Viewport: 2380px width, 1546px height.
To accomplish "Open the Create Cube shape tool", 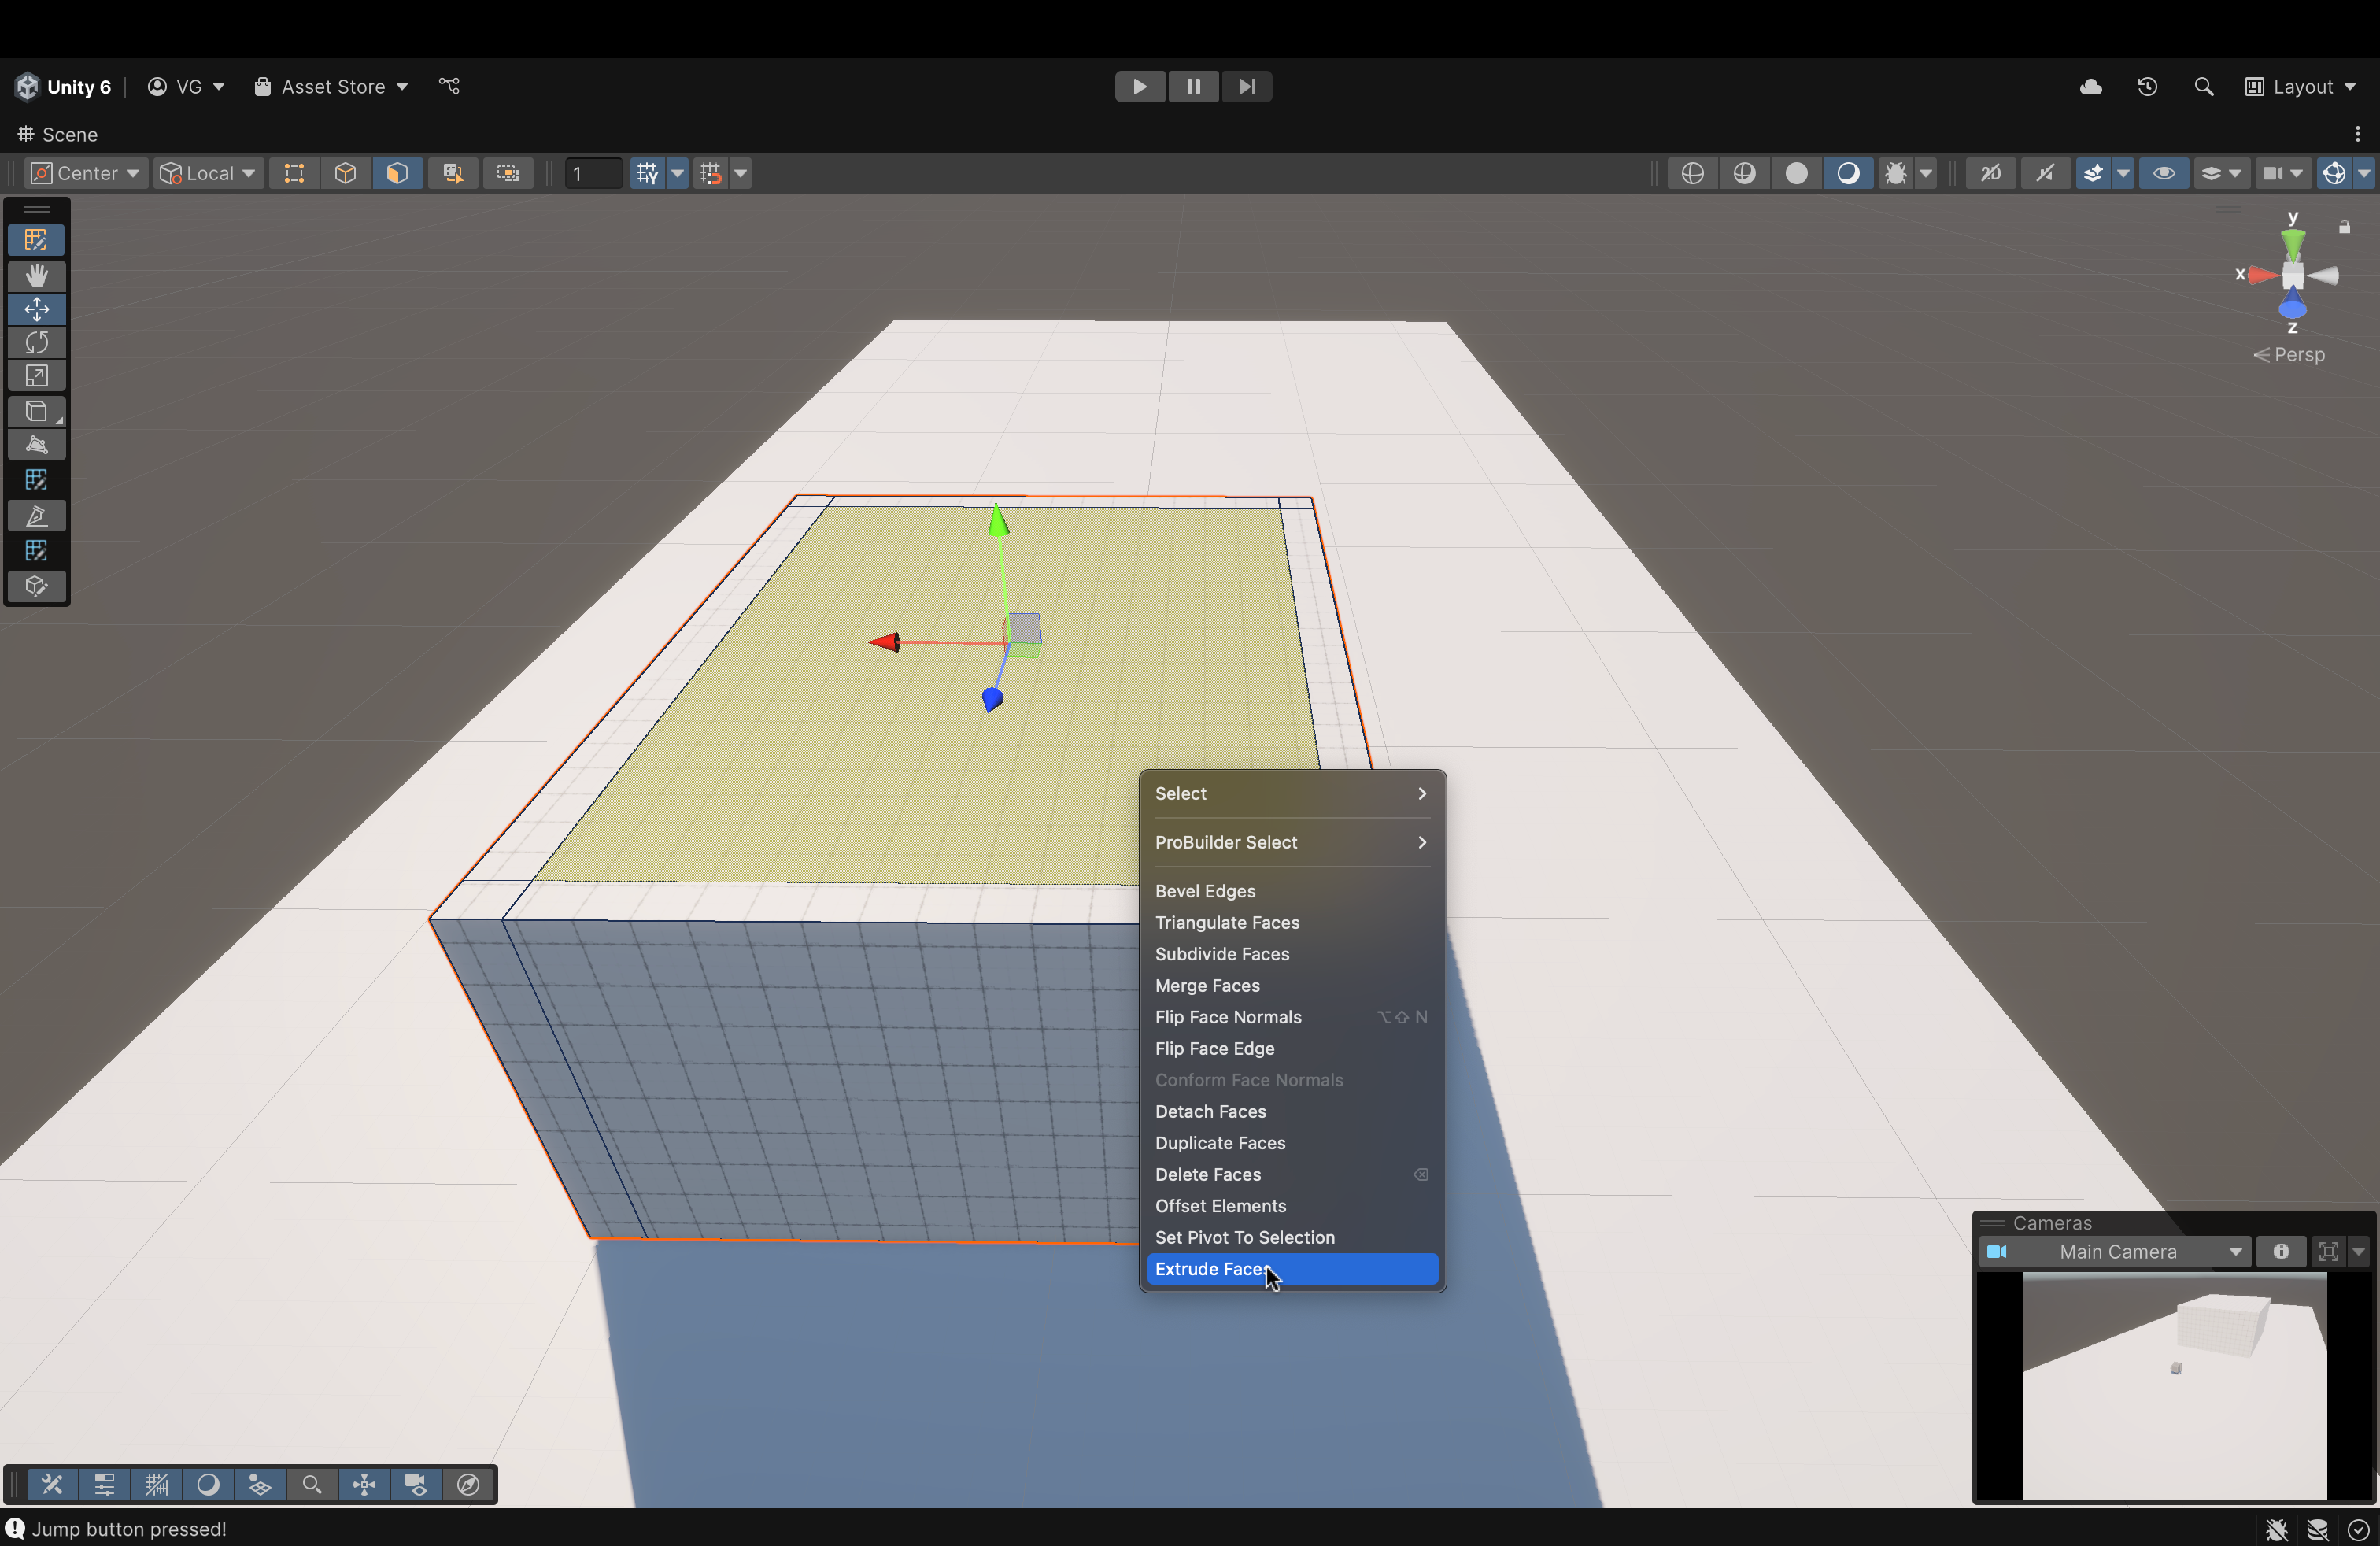I will coord(37,411).
